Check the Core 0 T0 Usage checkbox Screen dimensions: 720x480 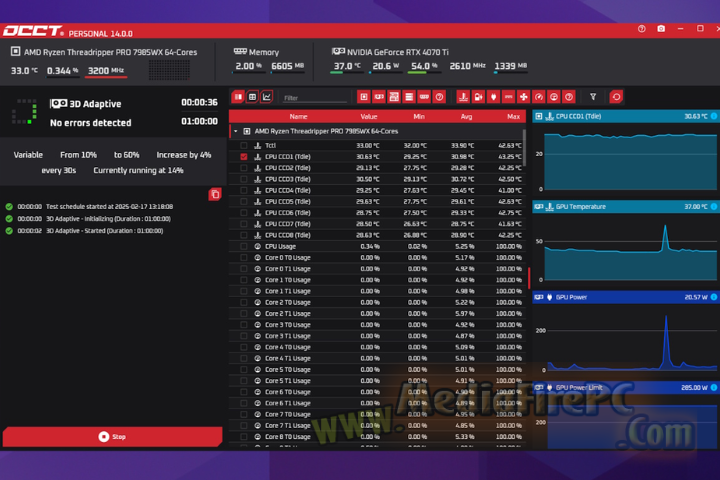[244, 258]
